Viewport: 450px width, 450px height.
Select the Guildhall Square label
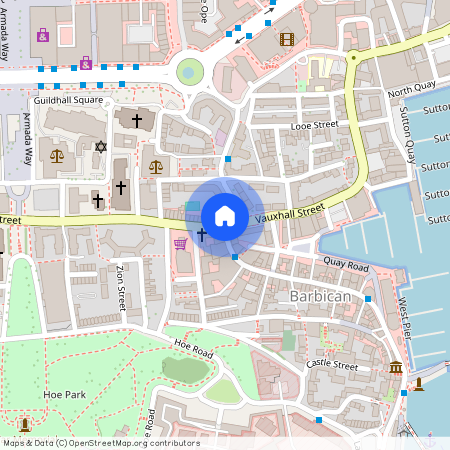(68, 100)
